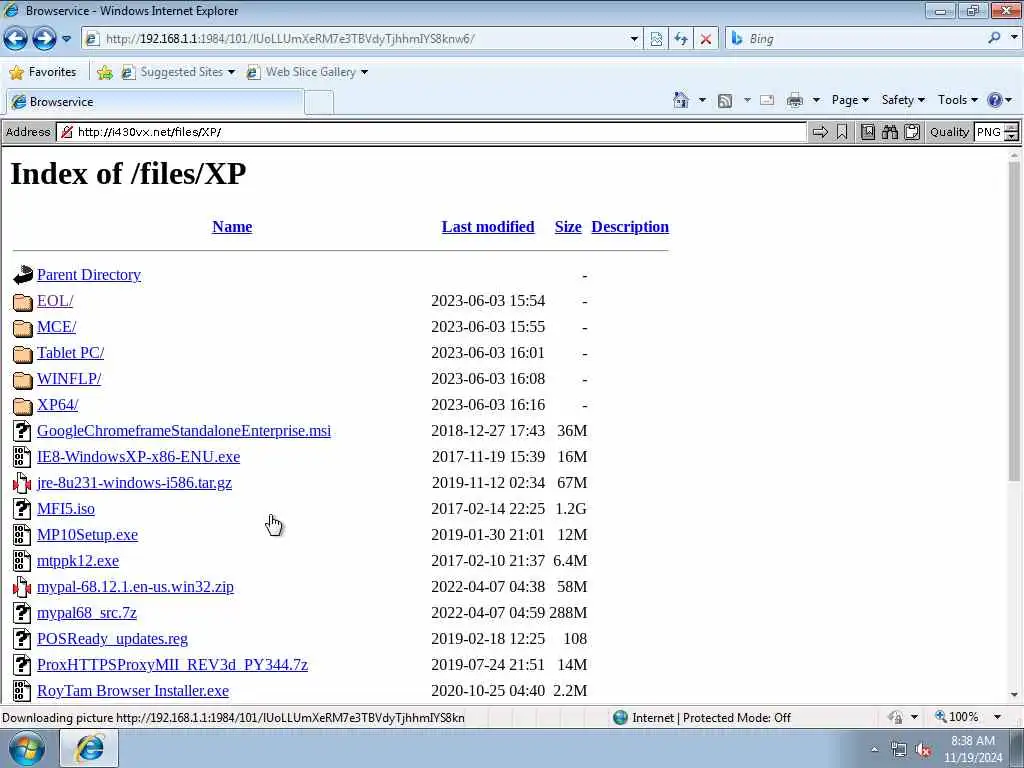This screenshot has width=1024, height=768.
Task: Select the Browservice tab
Action: point(155,102)
